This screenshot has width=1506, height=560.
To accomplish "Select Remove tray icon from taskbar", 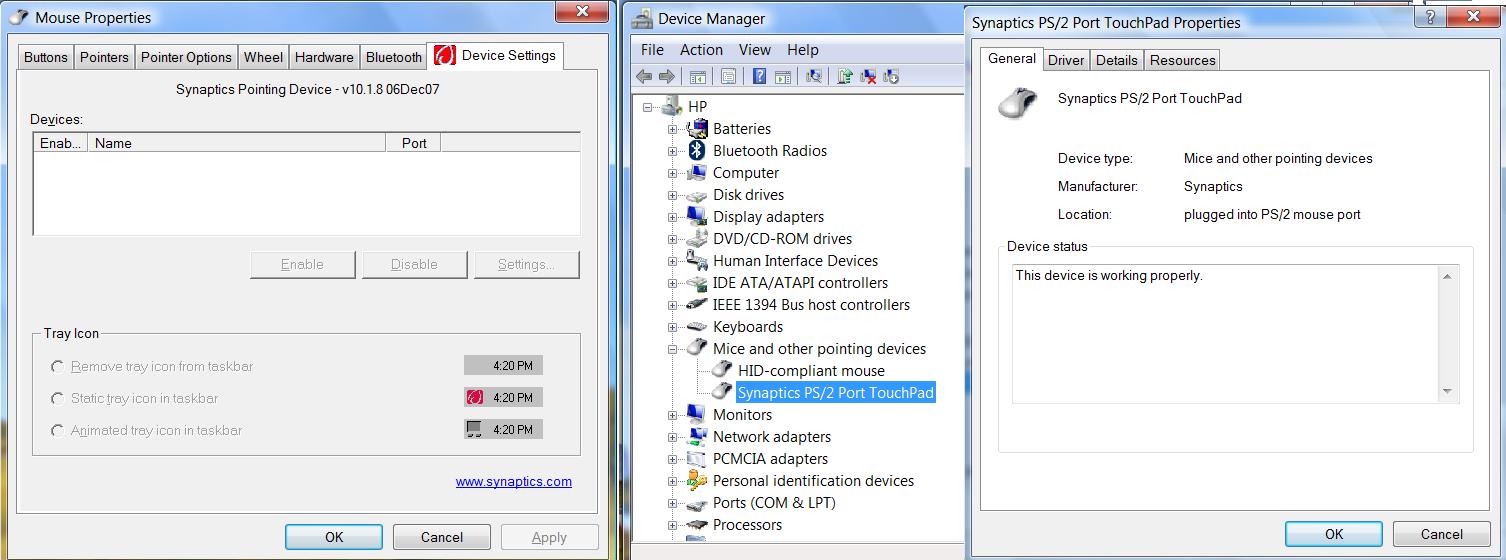I will (x=58, y=367).
